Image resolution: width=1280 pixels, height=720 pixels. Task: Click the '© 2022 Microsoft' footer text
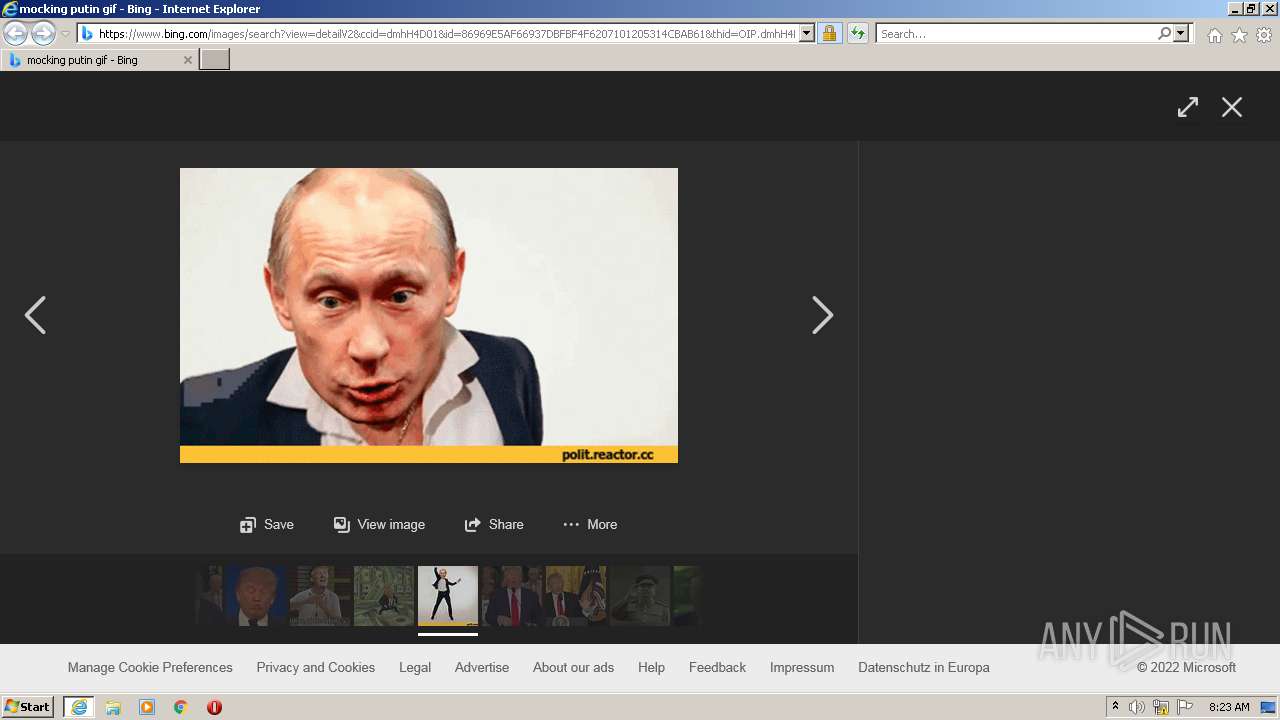[x=1186, y=667]
